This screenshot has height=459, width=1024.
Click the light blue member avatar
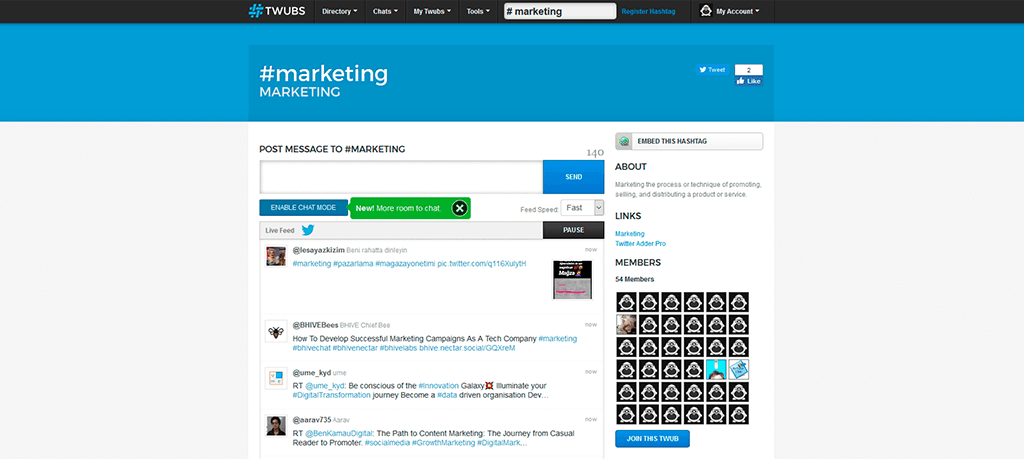pos(716,370)
